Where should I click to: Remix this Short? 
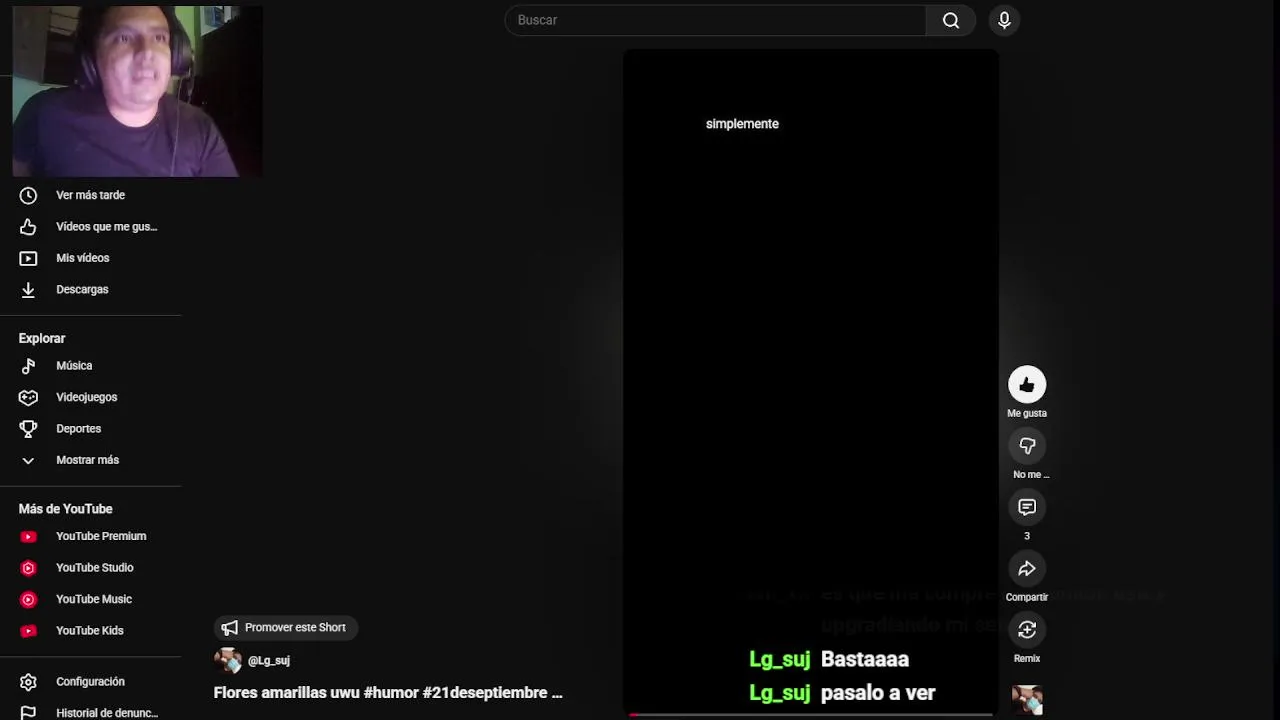(x=1027, y=630)
